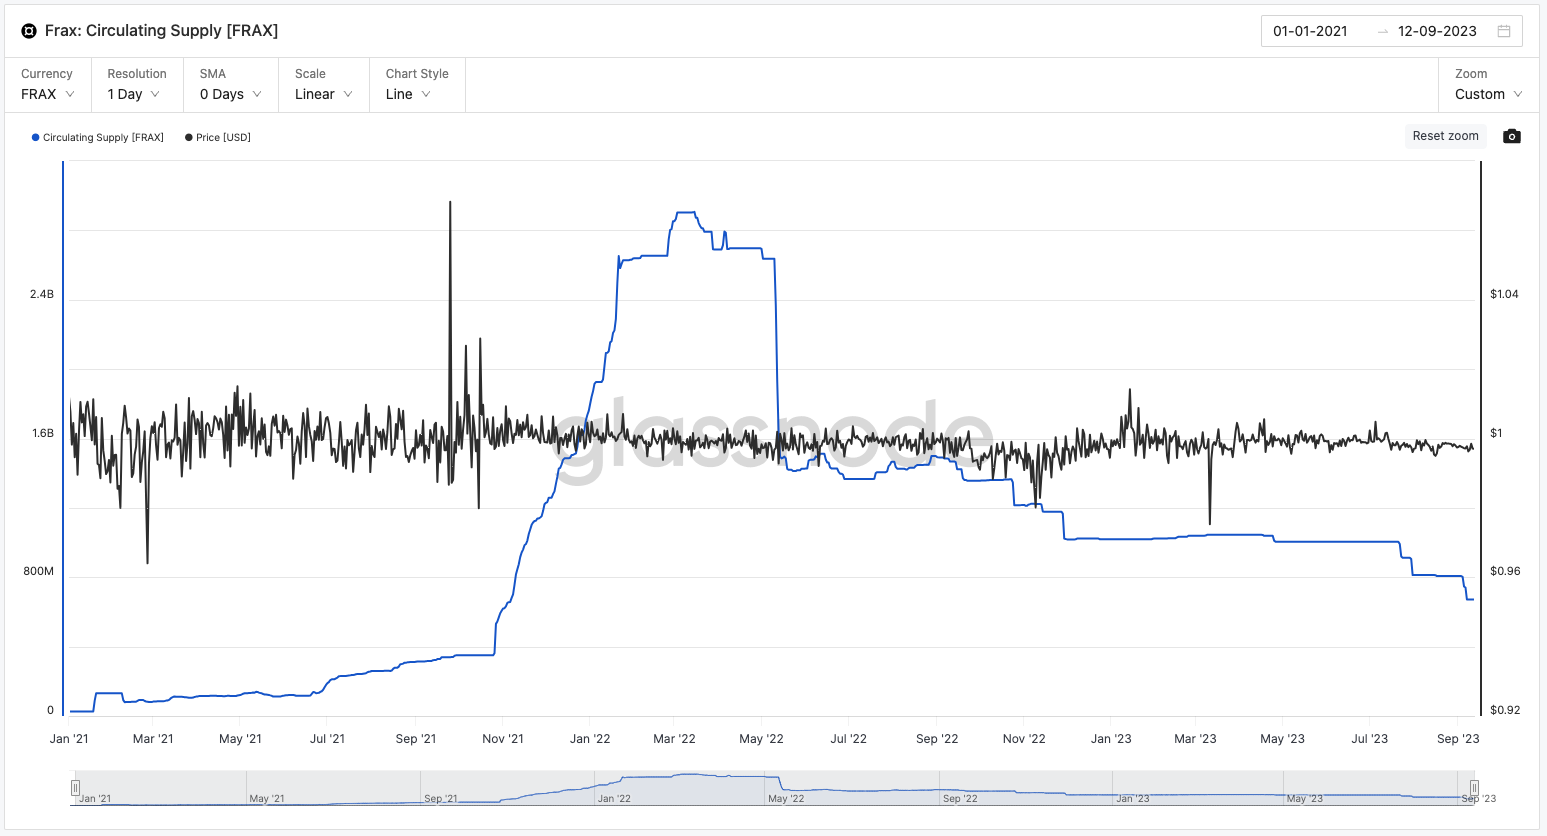Open the Chart Style Line dropdown
The image size is (1547, 836).
click(408, 94)
